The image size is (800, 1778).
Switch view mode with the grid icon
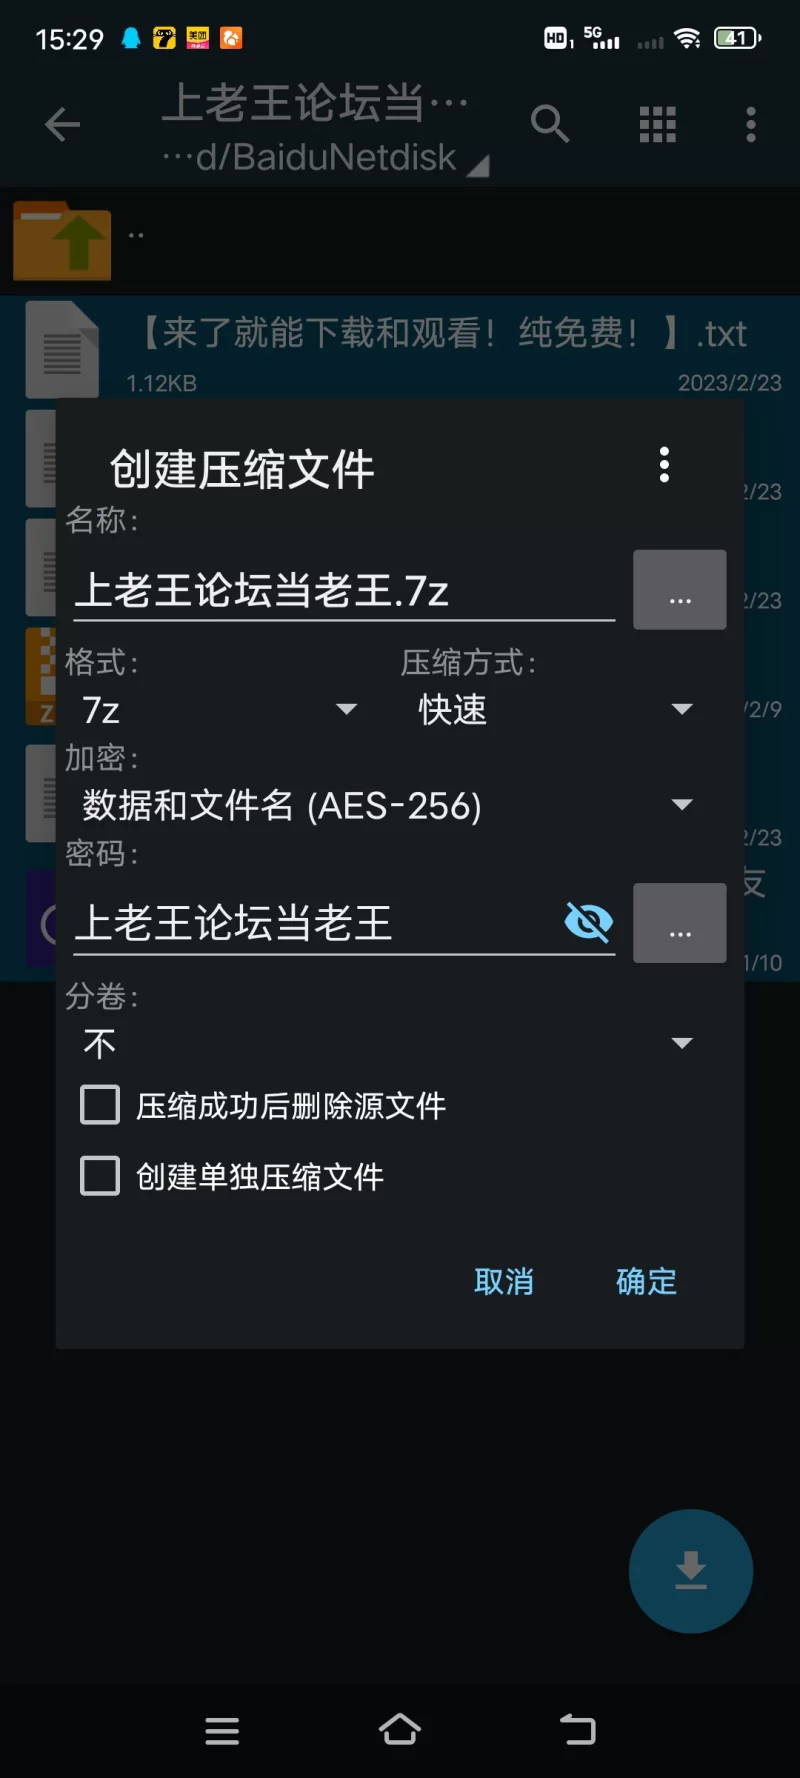point(657,125)
